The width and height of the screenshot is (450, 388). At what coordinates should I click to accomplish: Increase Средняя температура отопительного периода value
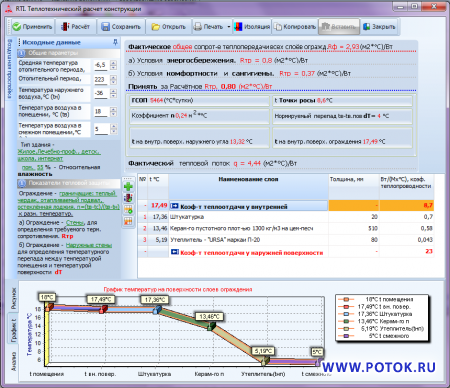(113, 62)
